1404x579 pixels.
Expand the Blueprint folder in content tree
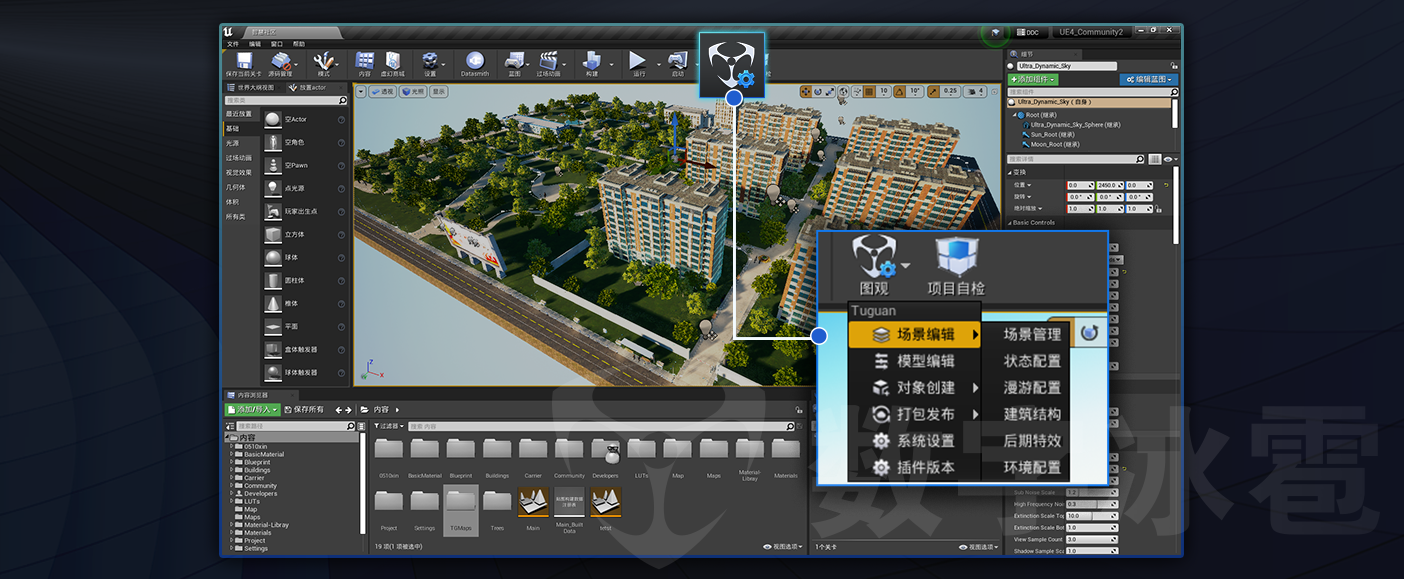(x=232, y=462)
